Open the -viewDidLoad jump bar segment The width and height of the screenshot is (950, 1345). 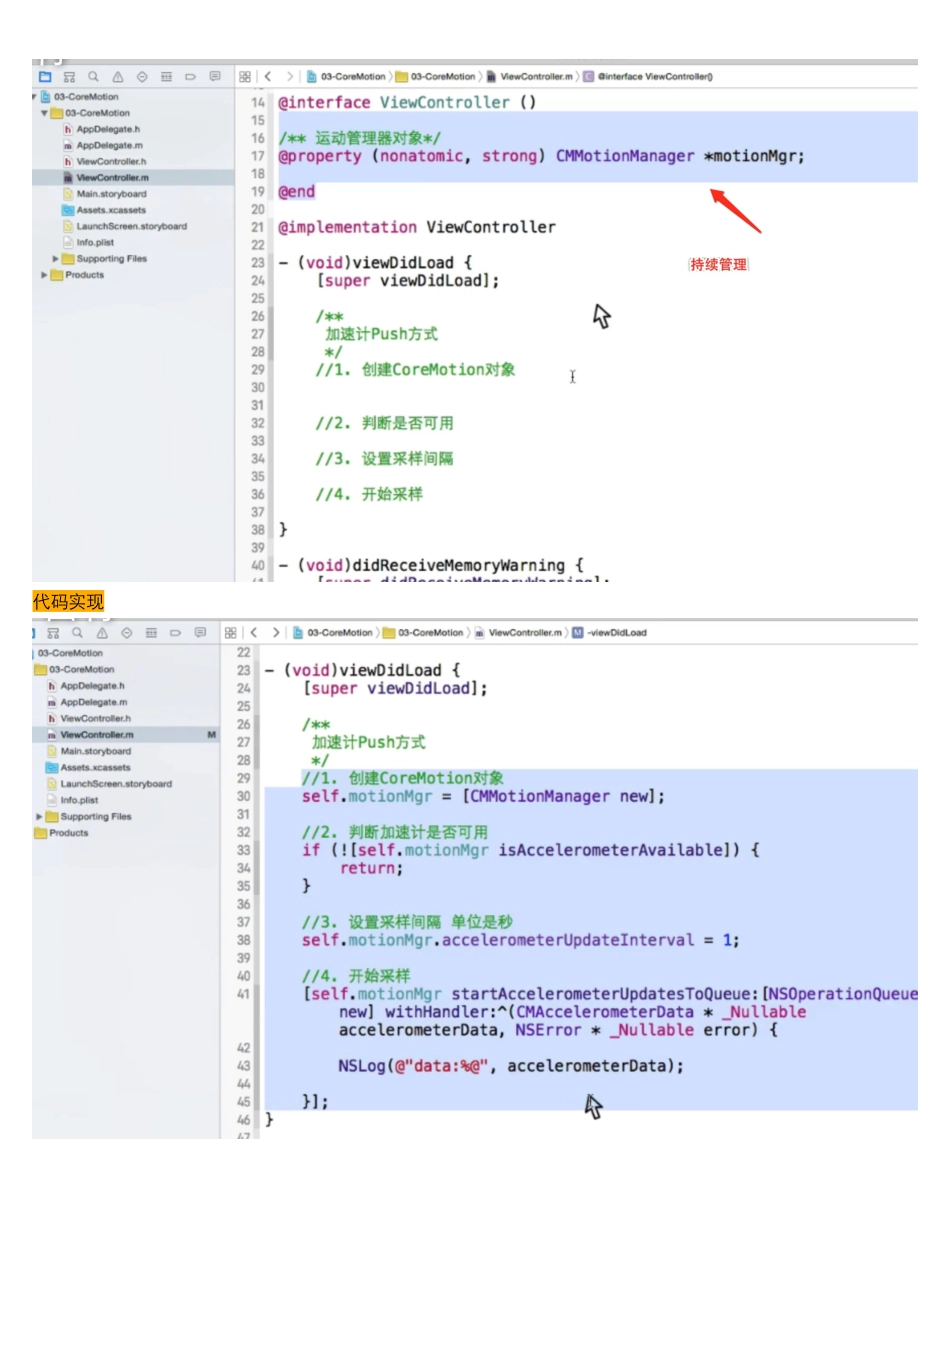pyautogui.click(x=616, y=633)
